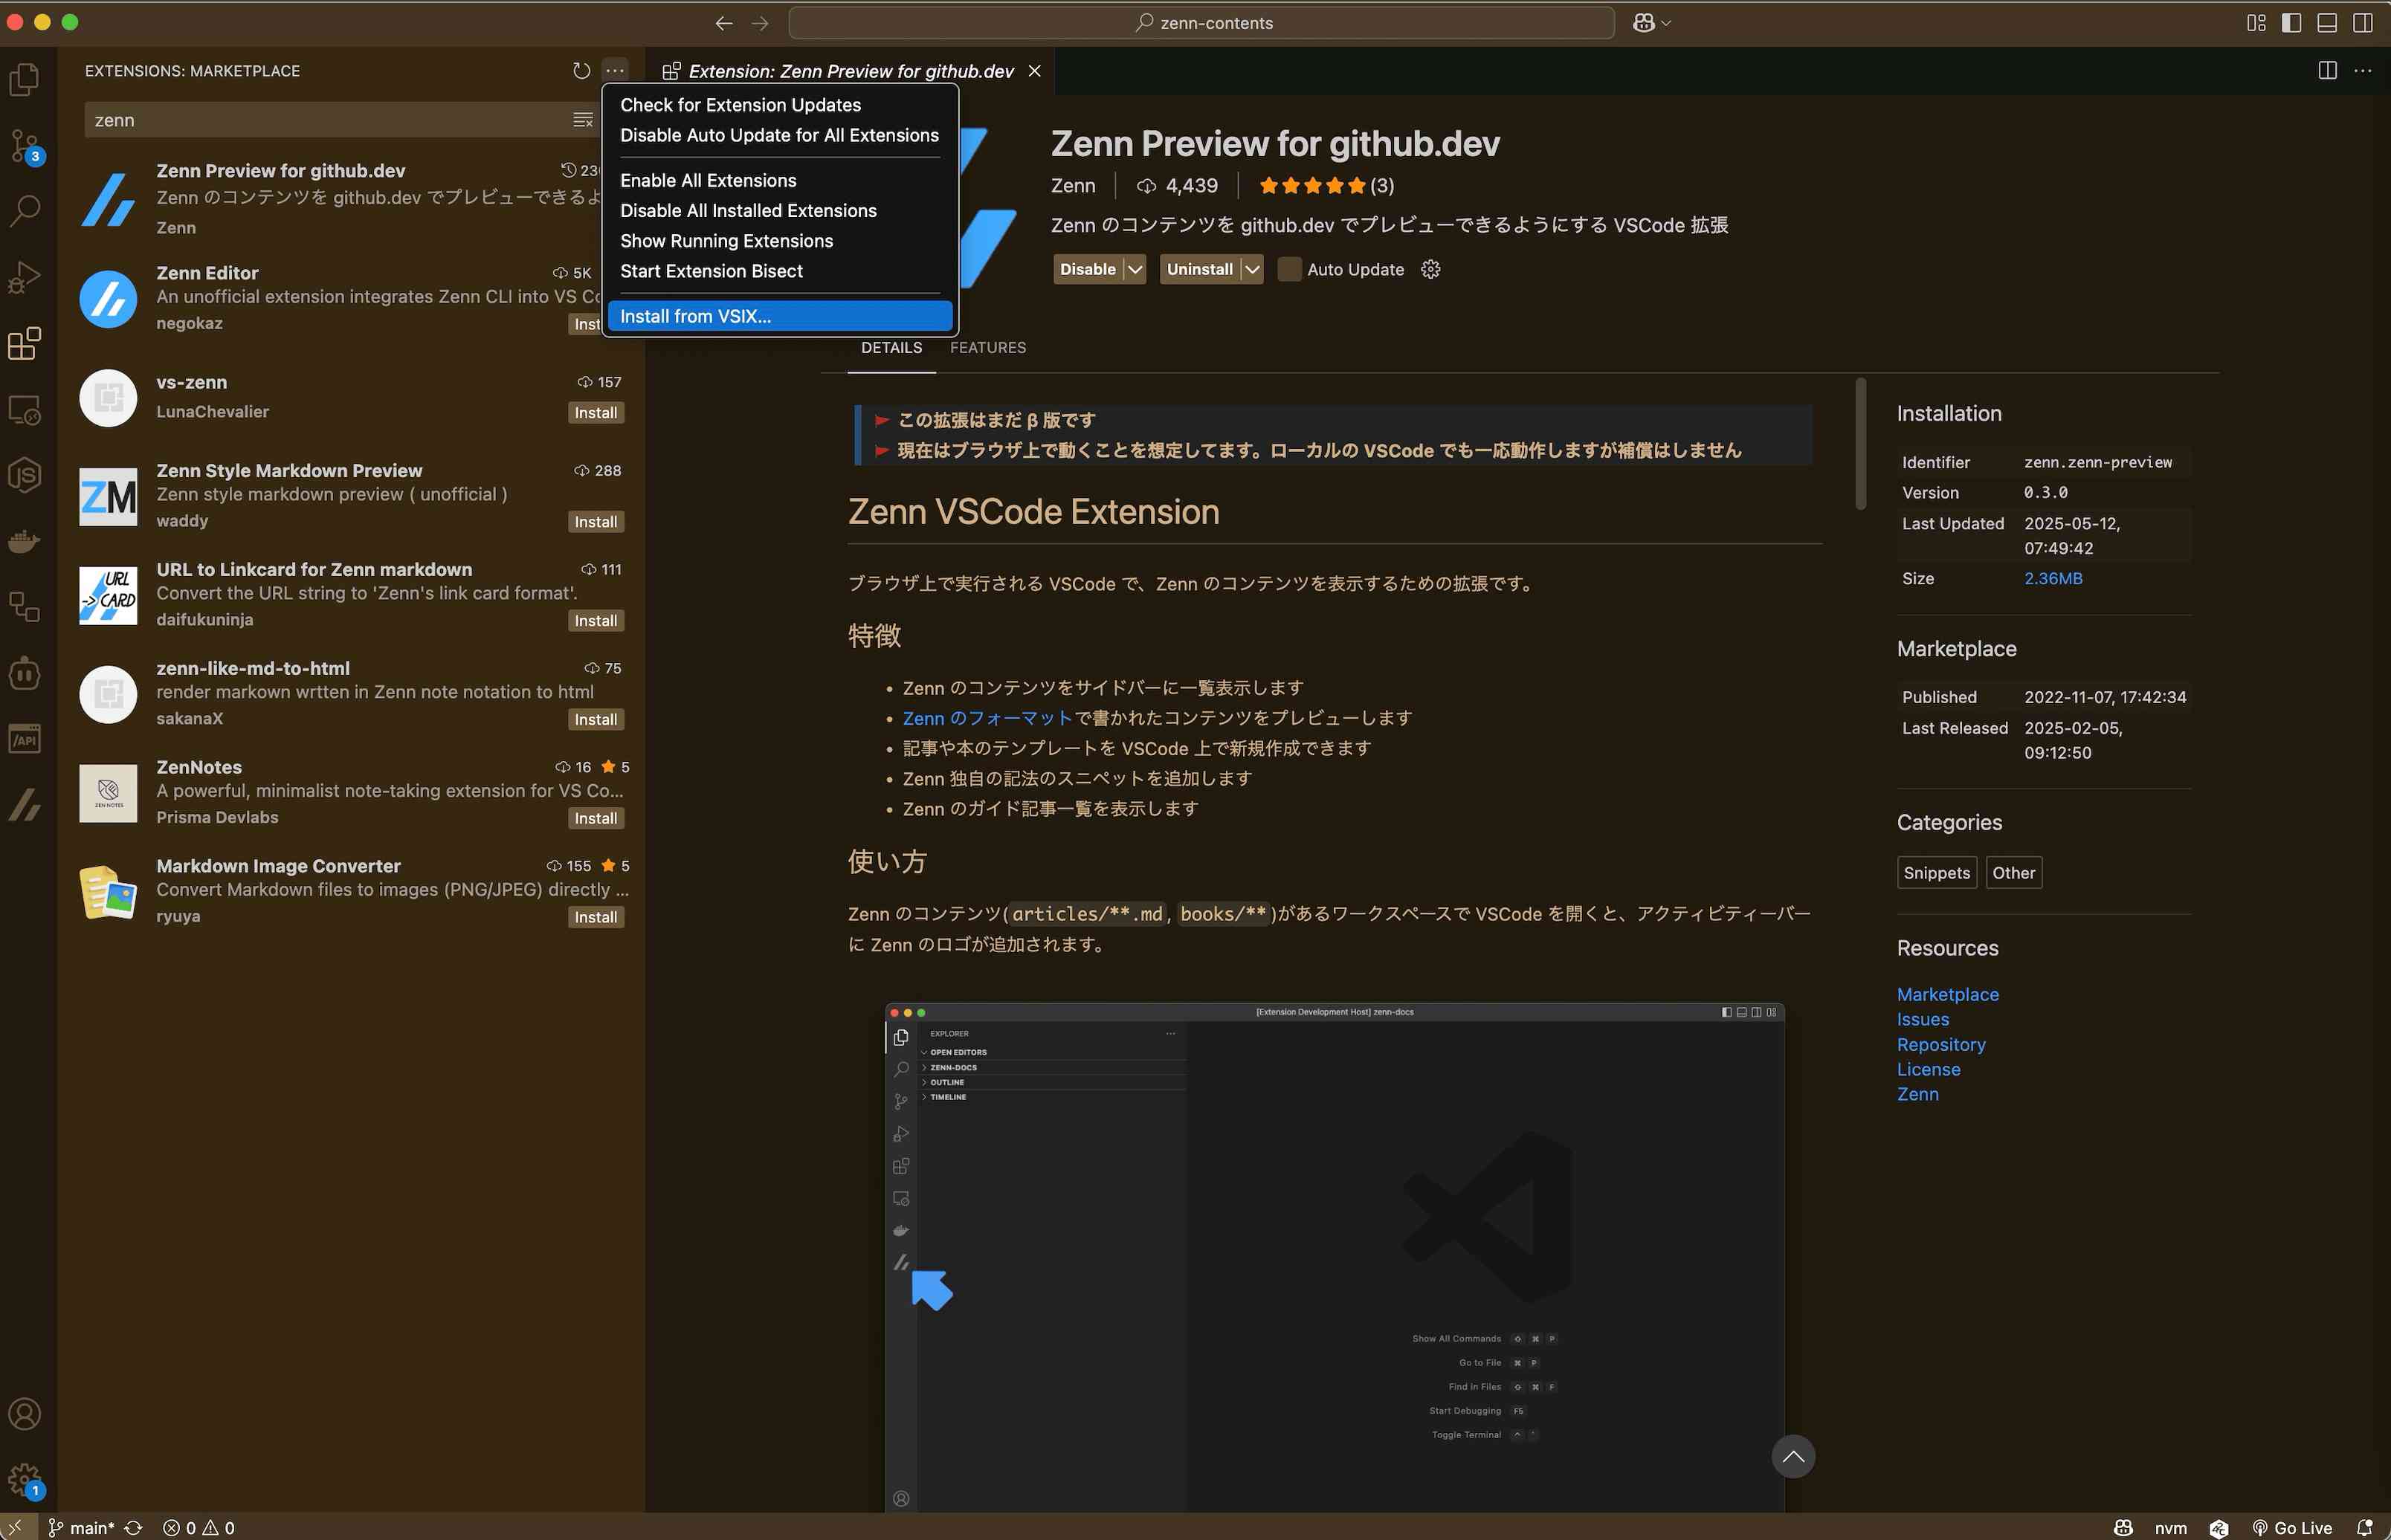Toggle primary side bar layout button
Image resolution: width=2391 pixels, height=1540 pixels.
point(2291,23)
